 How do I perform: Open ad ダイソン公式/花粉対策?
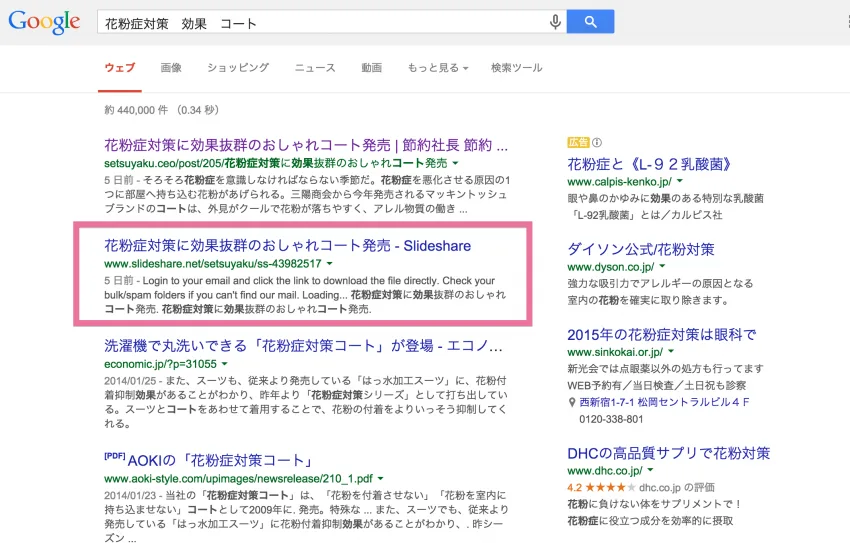[x=641, y=249]
